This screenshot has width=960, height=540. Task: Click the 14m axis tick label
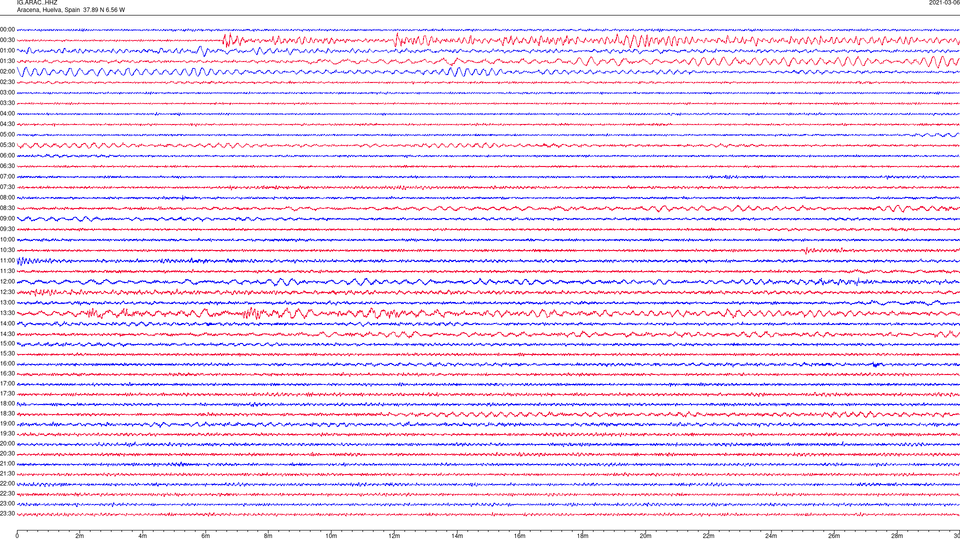457,536
